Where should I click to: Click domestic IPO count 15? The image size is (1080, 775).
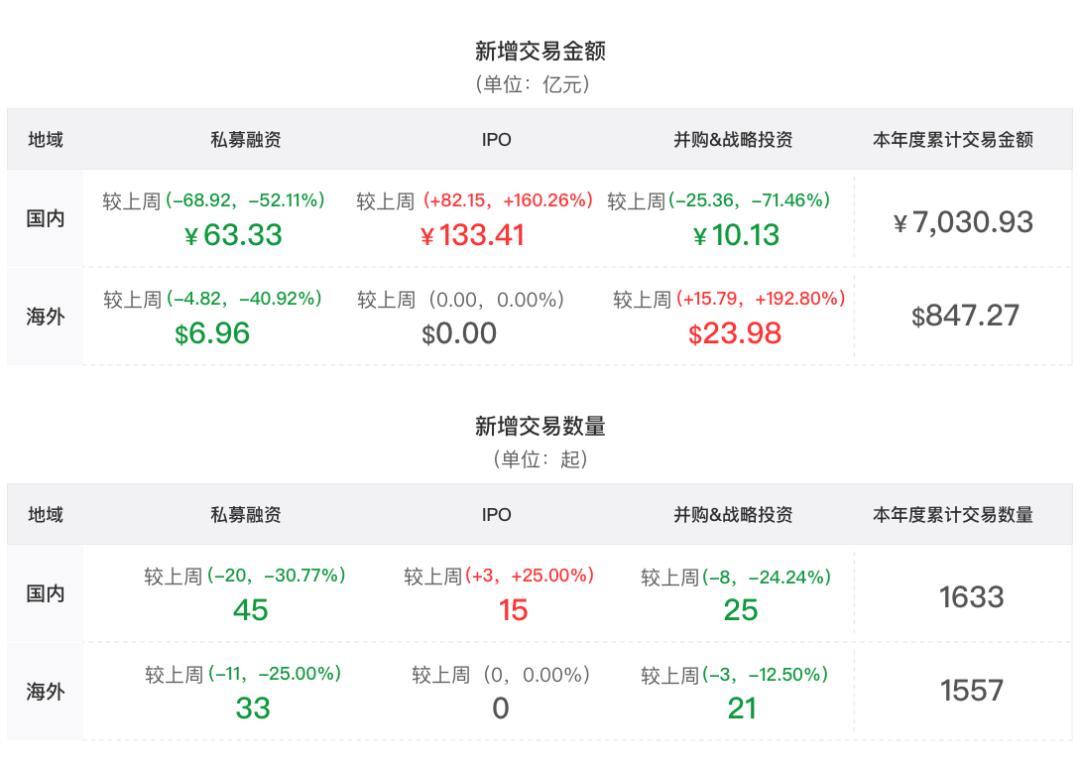(x=513, y=610)
